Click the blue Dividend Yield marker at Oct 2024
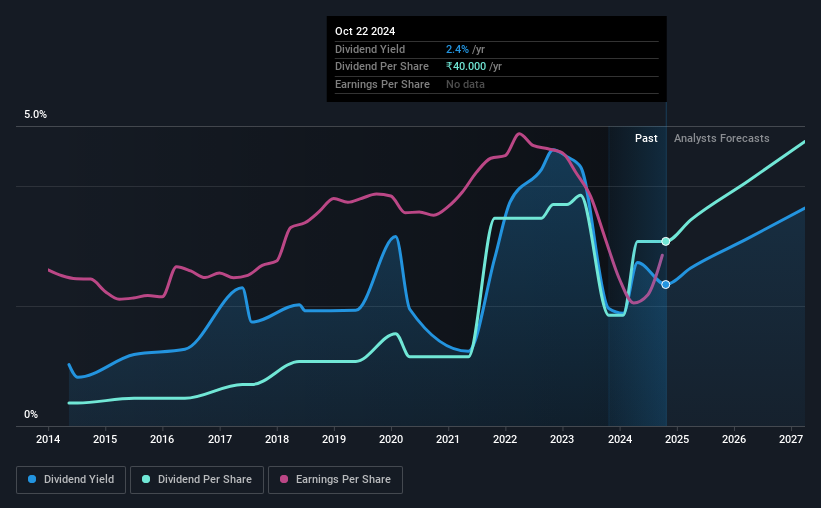The image size is (821, 508). click(665, 284)
